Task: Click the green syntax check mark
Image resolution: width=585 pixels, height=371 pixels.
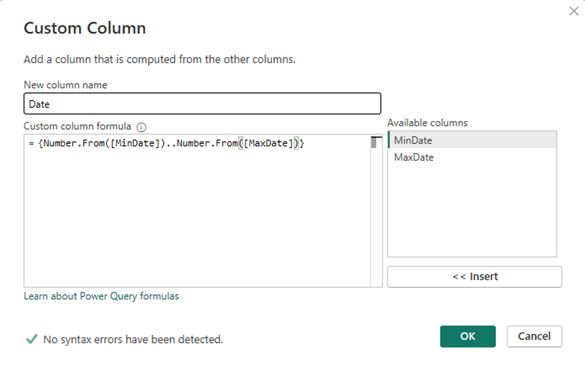Action: click(31, 339)
